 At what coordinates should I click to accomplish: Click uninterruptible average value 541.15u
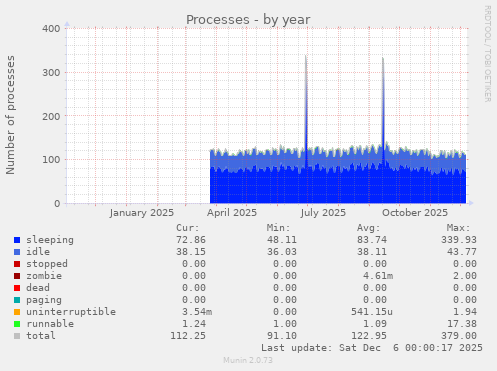372,312
